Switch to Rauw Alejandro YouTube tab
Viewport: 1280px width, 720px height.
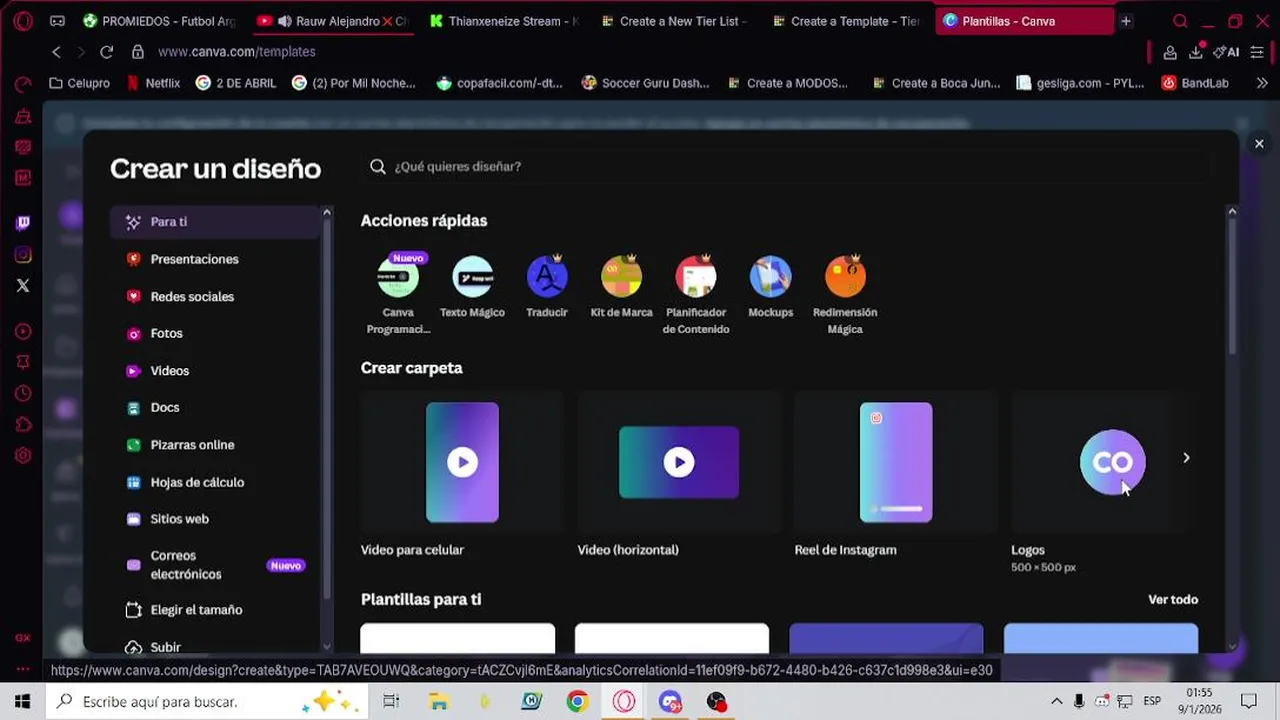coord(332,21)
